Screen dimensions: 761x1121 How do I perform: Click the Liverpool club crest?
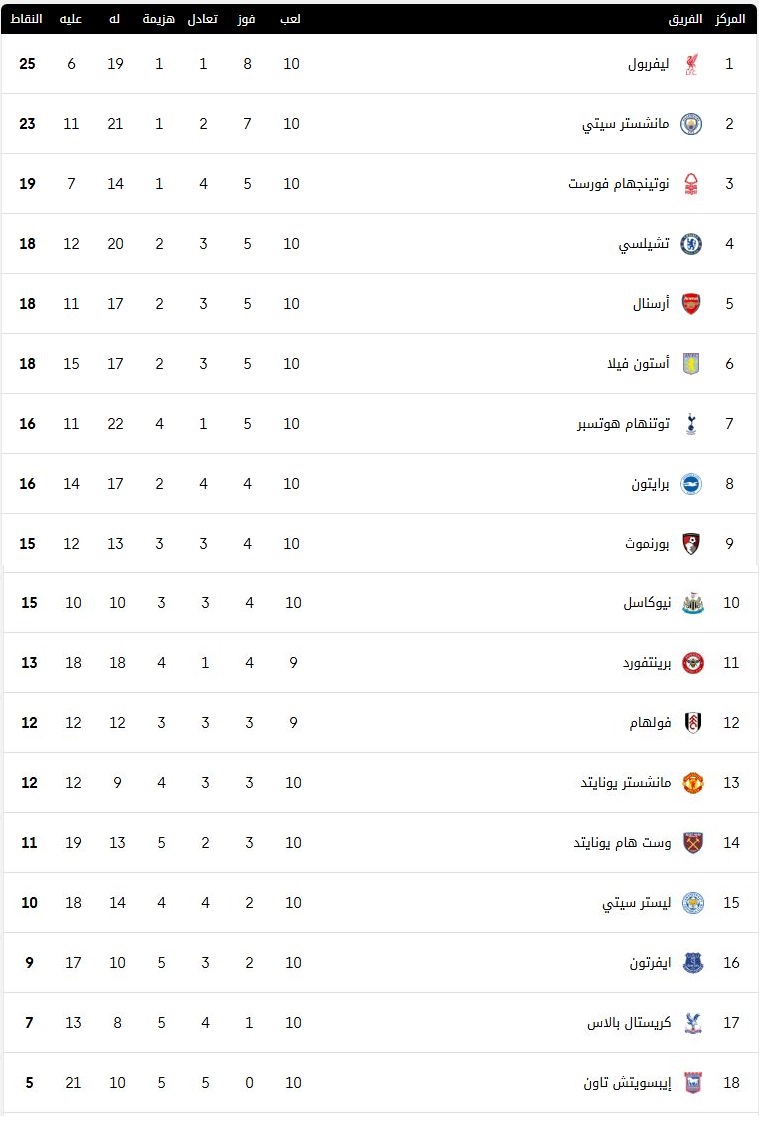click(691, 64)
